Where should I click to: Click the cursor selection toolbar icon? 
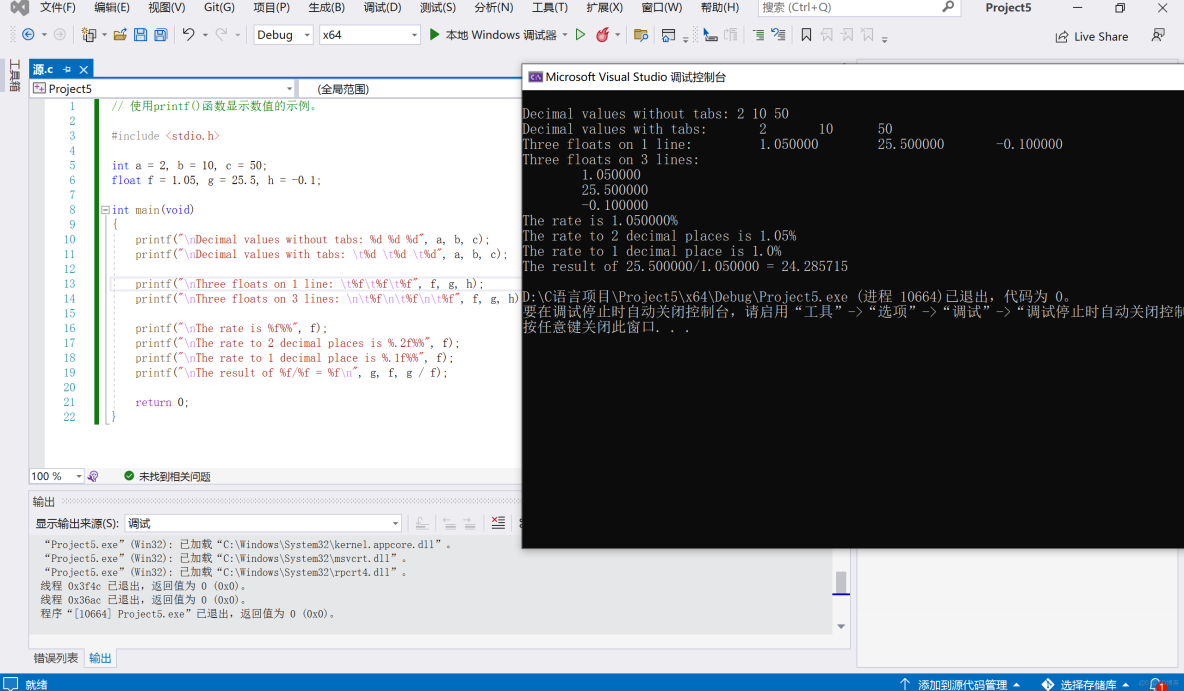pyautogui.click(x=710, y=35)
